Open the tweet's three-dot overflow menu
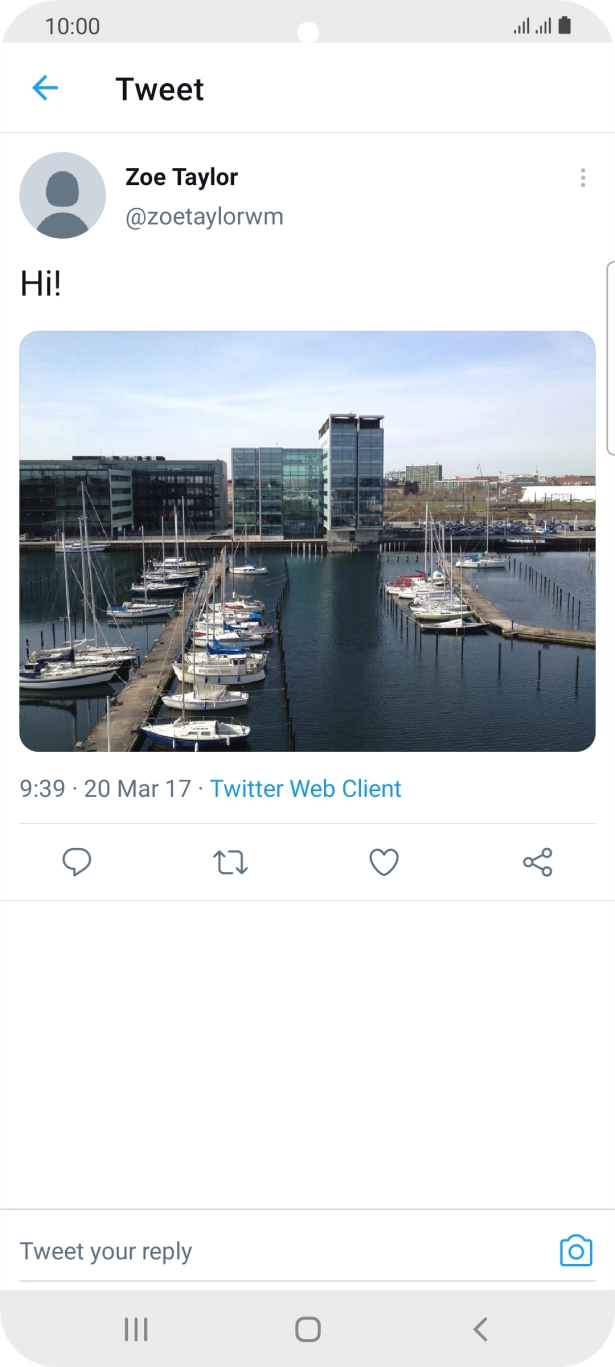The height and width of the screenshot is (1367, 615). coord(582,178)
